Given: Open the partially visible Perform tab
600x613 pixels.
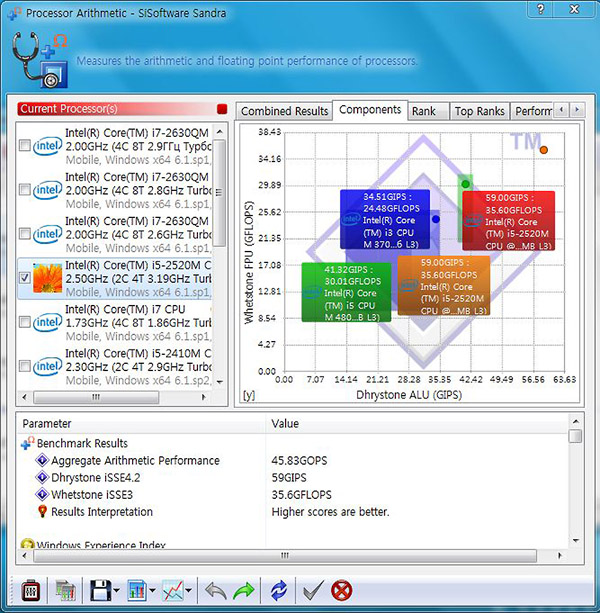Looking at the screenshot, I should pyautogui.click(x=532, y=111).
